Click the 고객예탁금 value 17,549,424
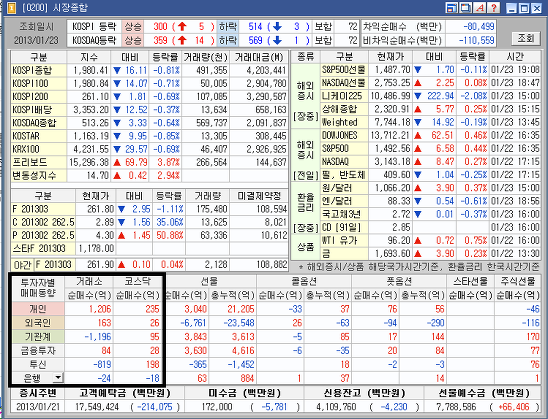The height and width of the screenshot is (419, 548). [x=97, y=407]
